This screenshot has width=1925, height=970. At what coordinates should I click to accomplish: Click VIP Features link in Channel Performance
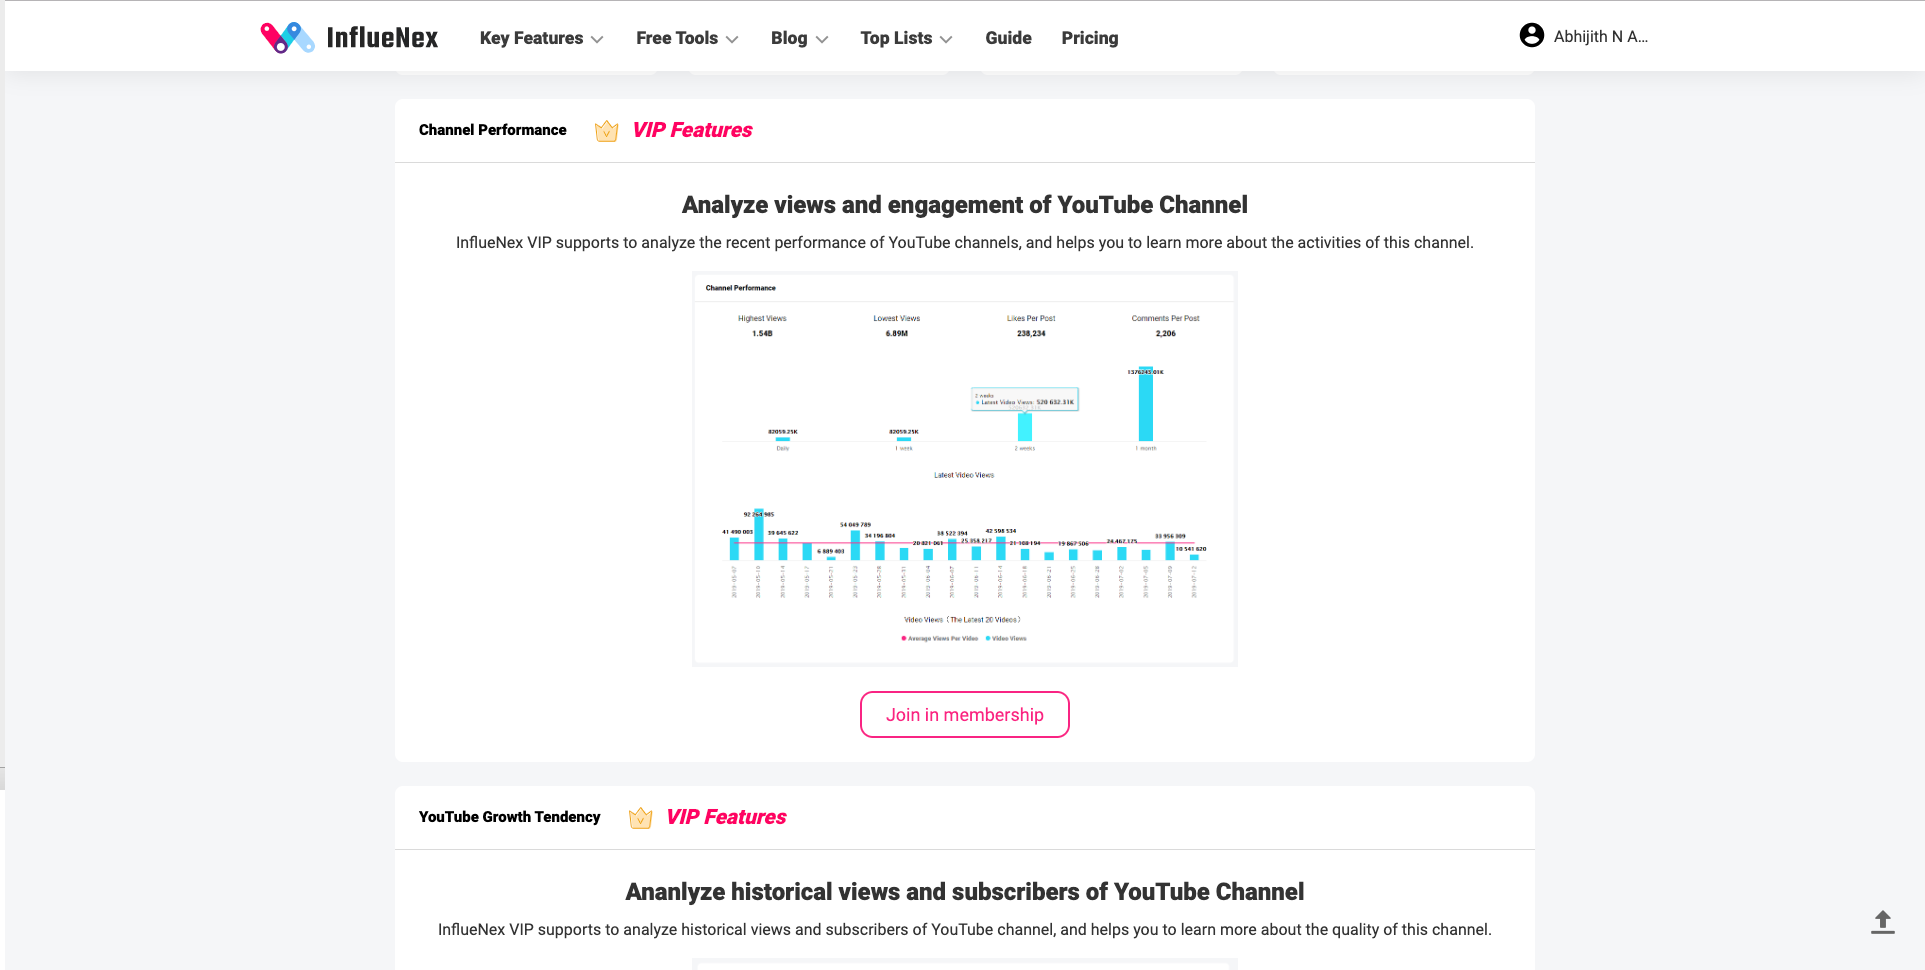click(x=692, y=130)
